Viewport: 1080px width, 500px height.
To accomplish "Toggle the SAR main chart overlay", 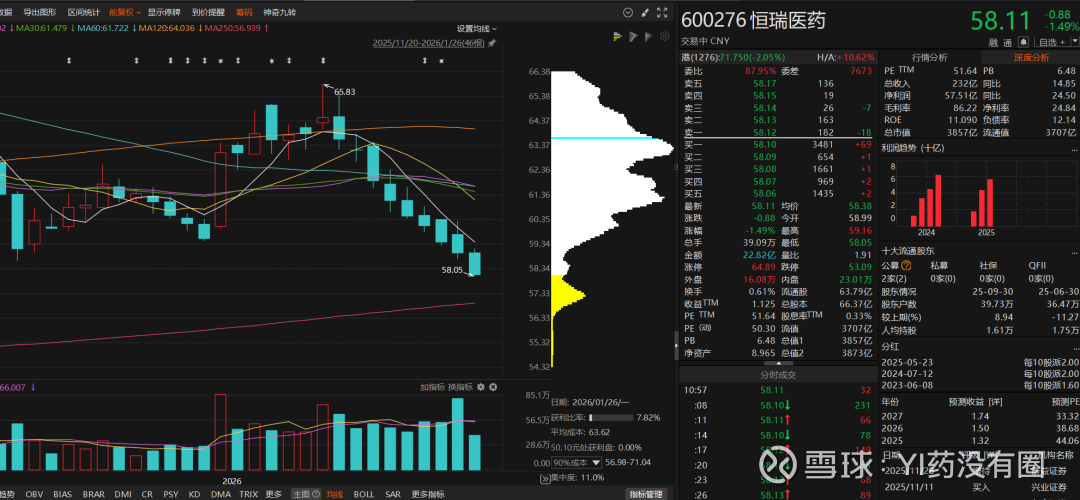I will click(393, 494).
